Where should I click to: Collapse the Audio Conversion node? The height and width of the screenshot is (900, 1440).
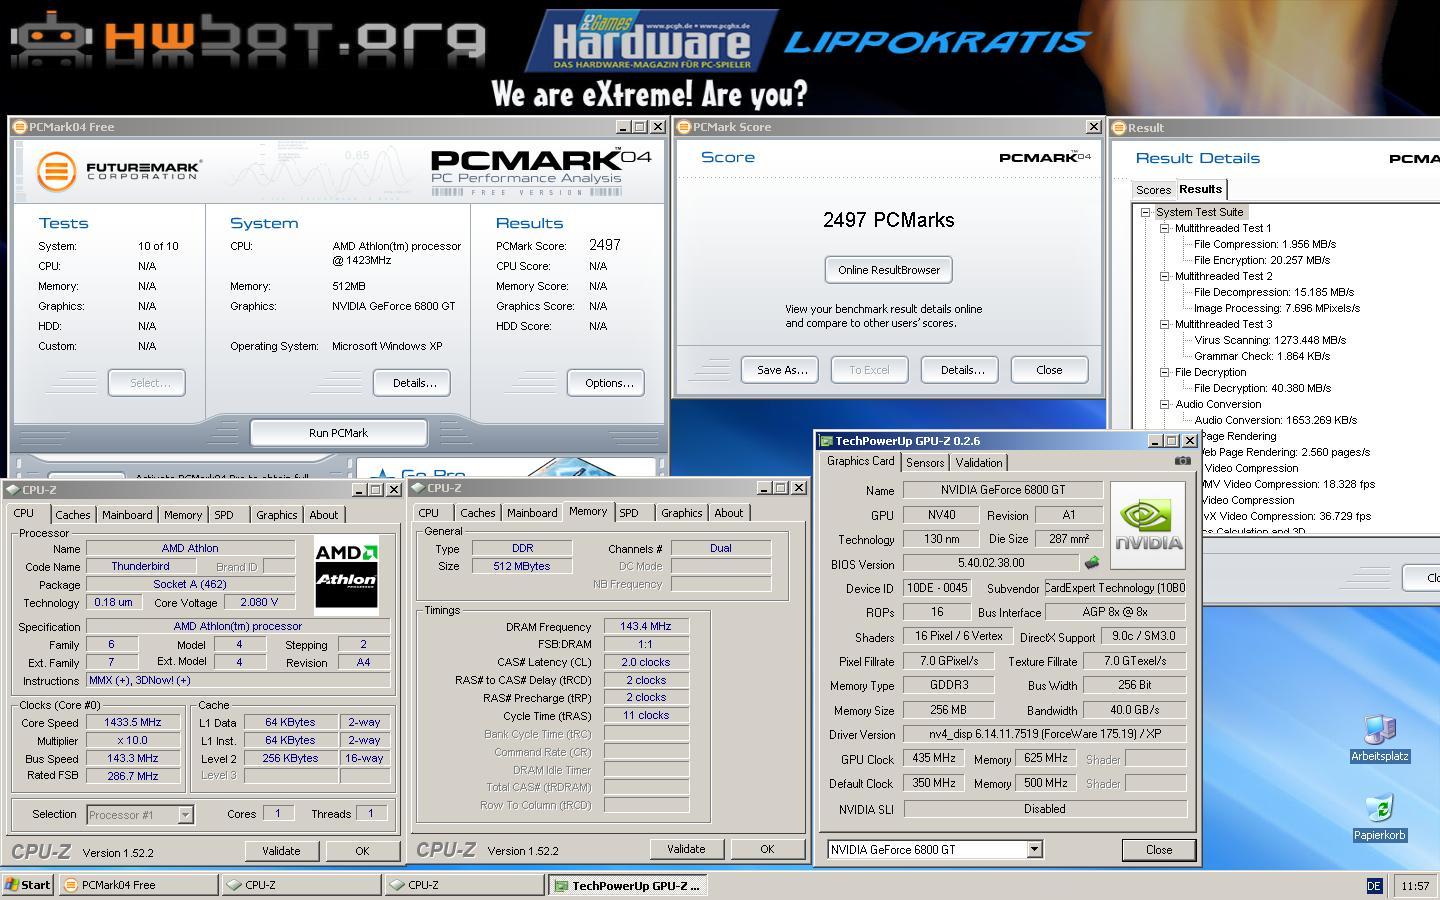pos(1165,404)
